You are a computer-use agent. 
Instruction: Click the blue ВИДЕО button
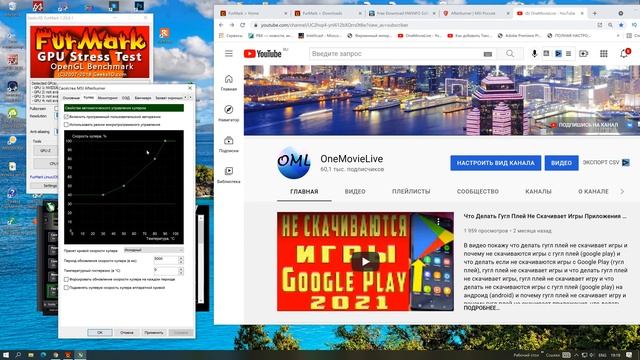[x=561, y=163]
